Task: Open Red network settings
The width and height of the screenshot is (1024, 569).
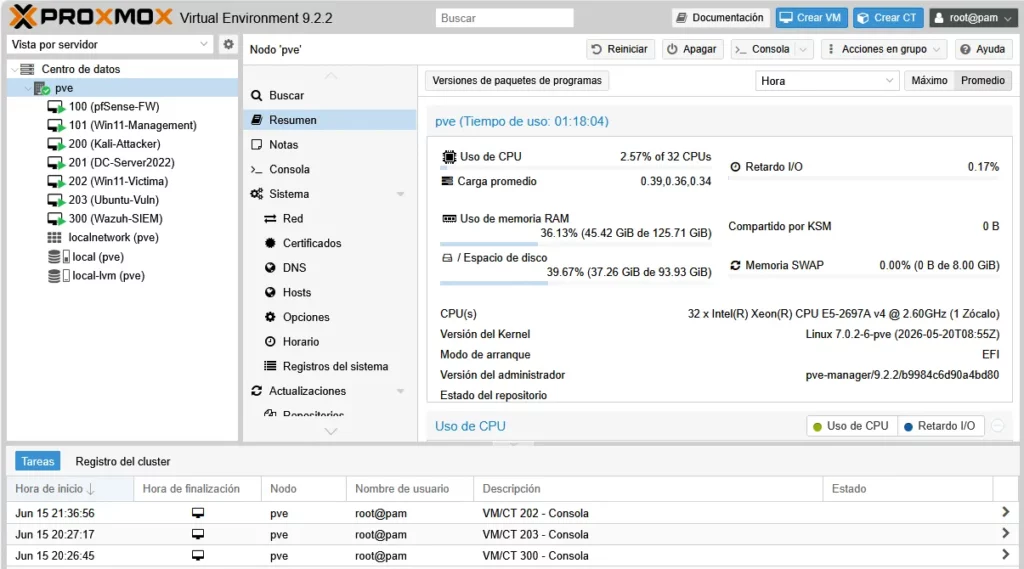Action: click(x=329, y=219)
